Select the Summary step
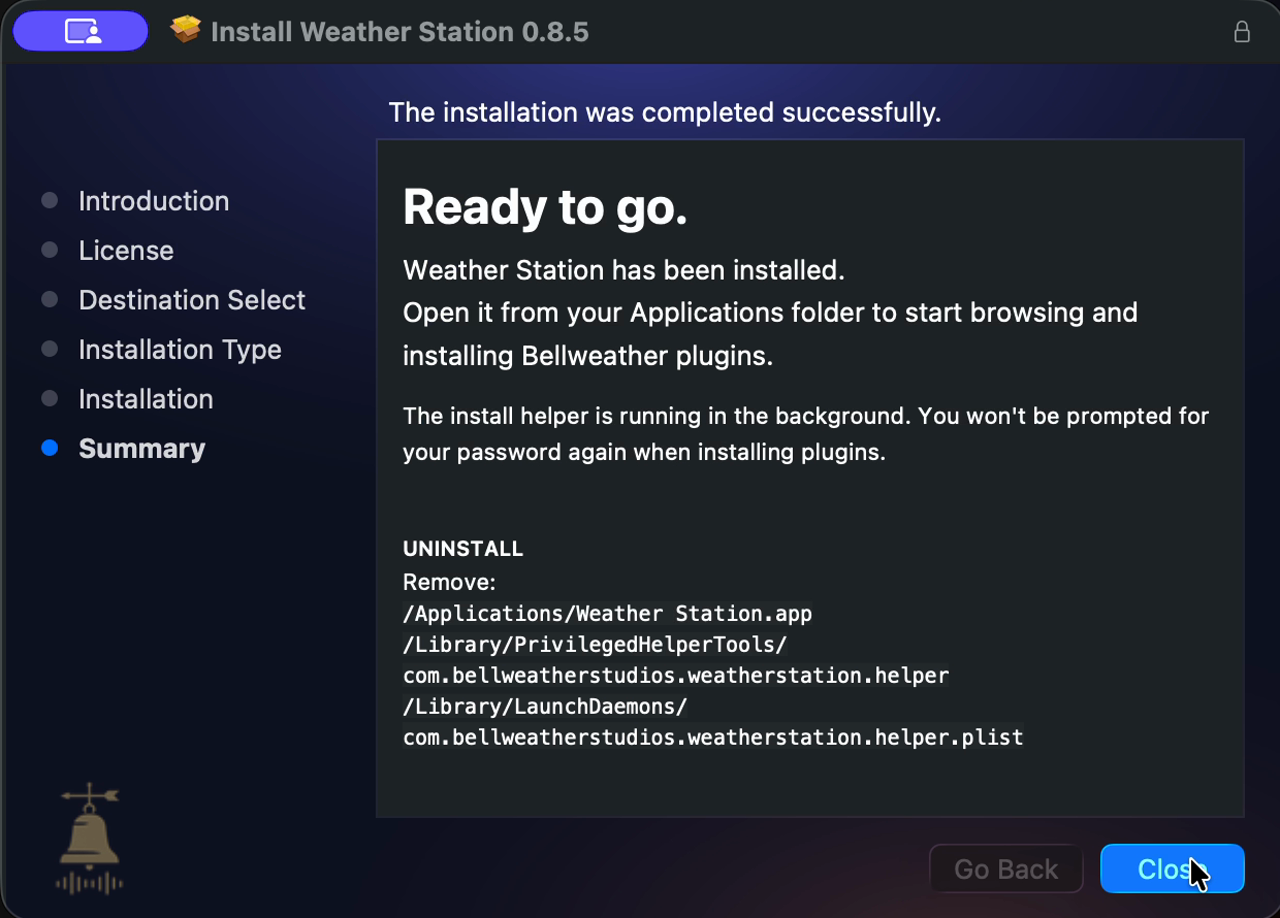 [142, 449]
